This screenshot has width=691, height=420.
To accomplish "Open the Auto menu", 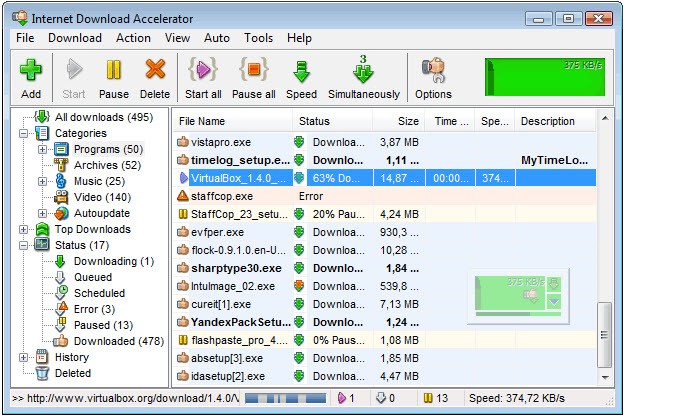I will [216, 38].
